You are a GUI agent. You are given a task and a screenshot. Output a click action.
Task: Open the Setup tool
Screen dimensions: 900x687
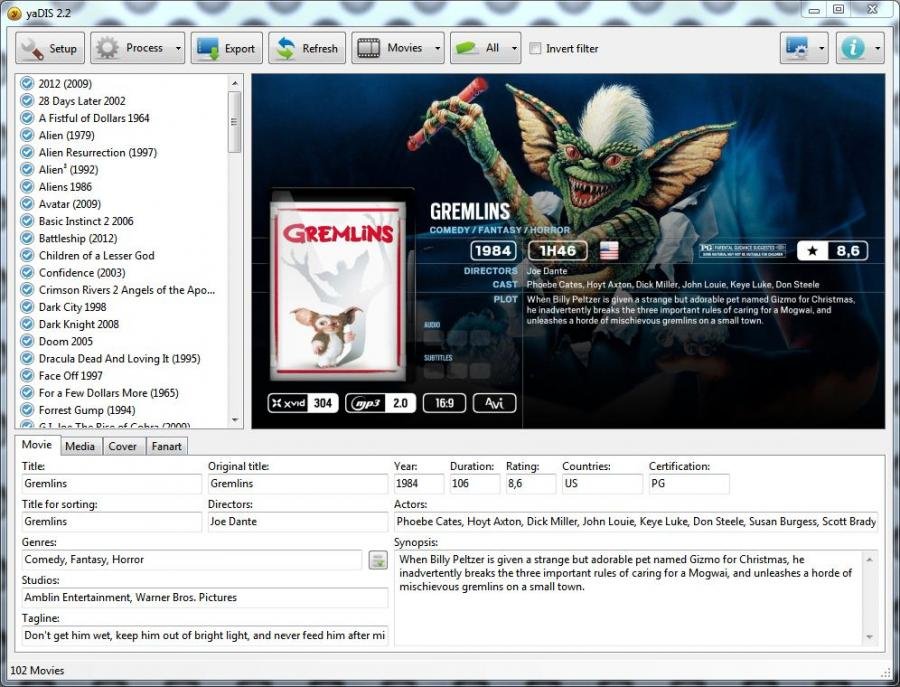pos(50,48)
